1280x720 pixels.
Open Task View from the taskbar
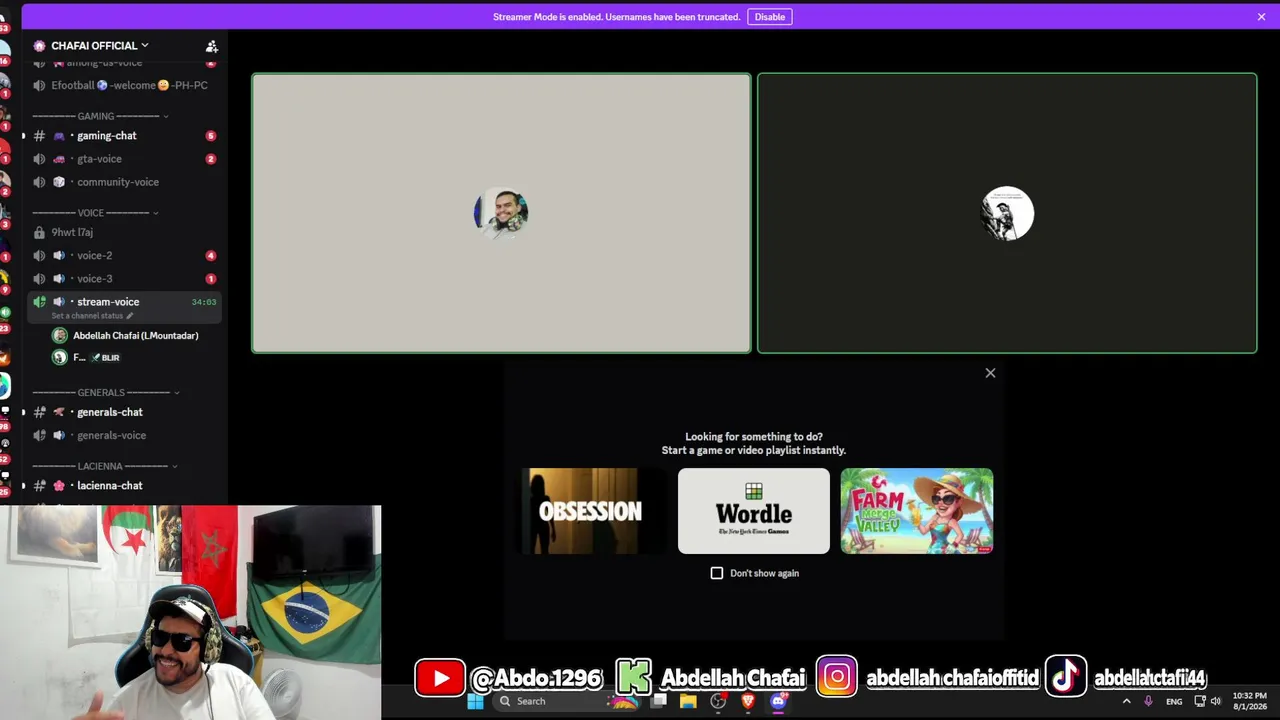pos(659,701)
